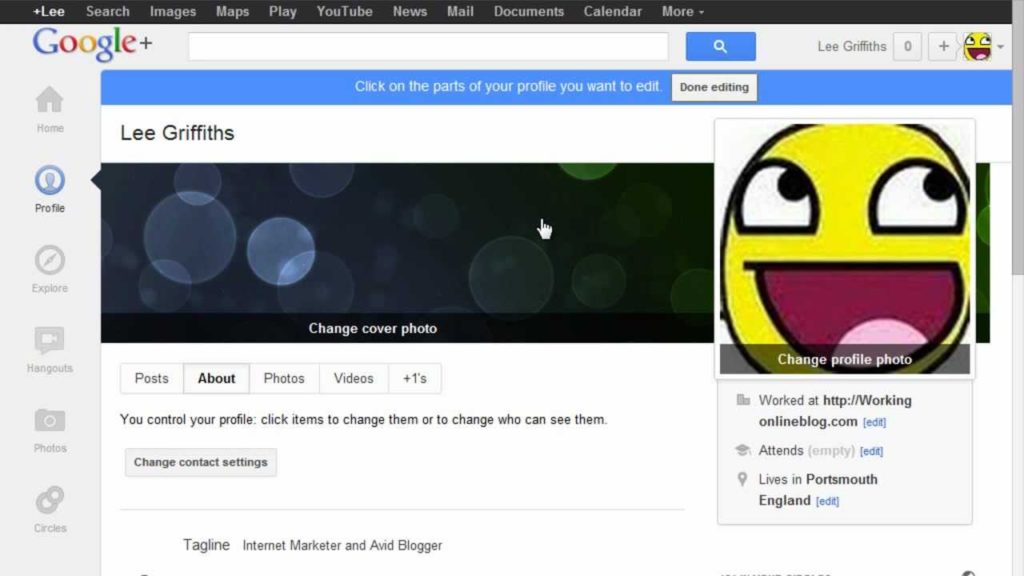Click the edit link for Lives in
The width and height of the screenshot is (1024, 576).
(x=827, y=502)
